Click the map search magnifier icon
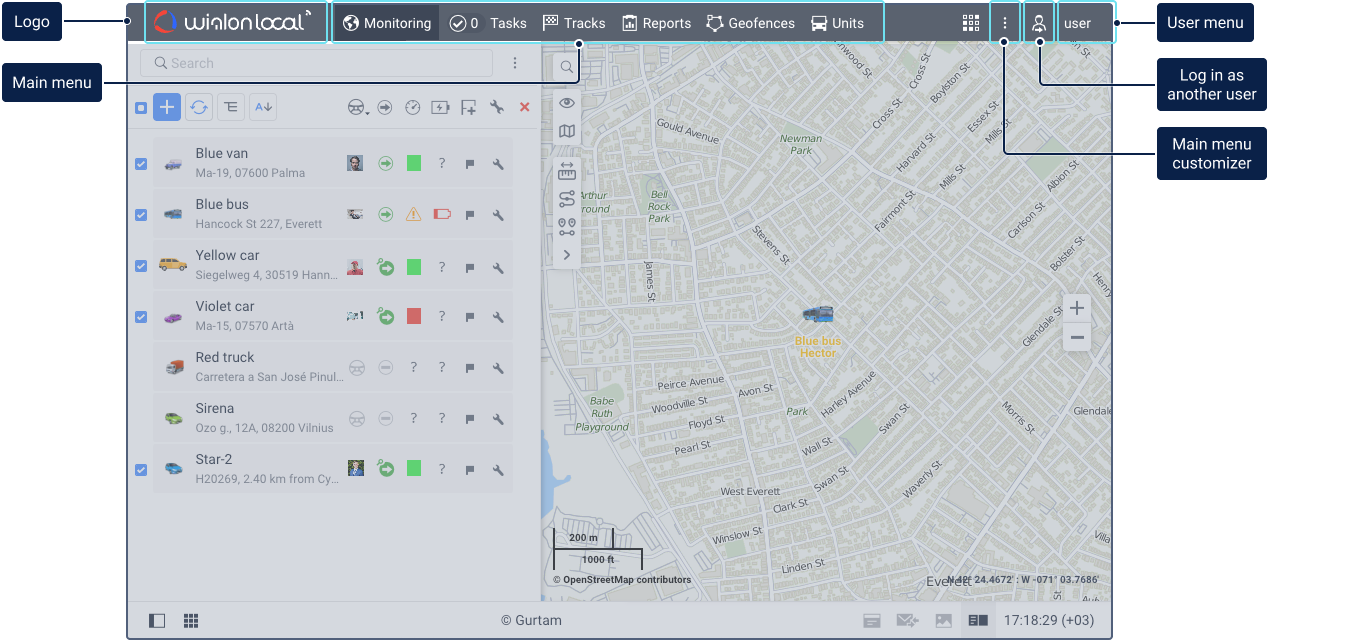The image size is (1356, 640). (567, 68)
